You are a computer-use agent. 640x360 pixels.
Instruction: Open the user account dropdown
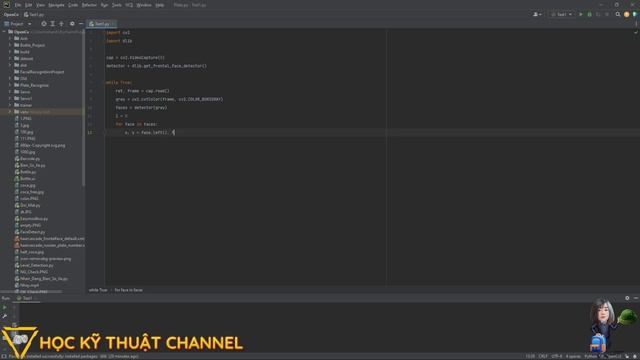pos(537,14)
